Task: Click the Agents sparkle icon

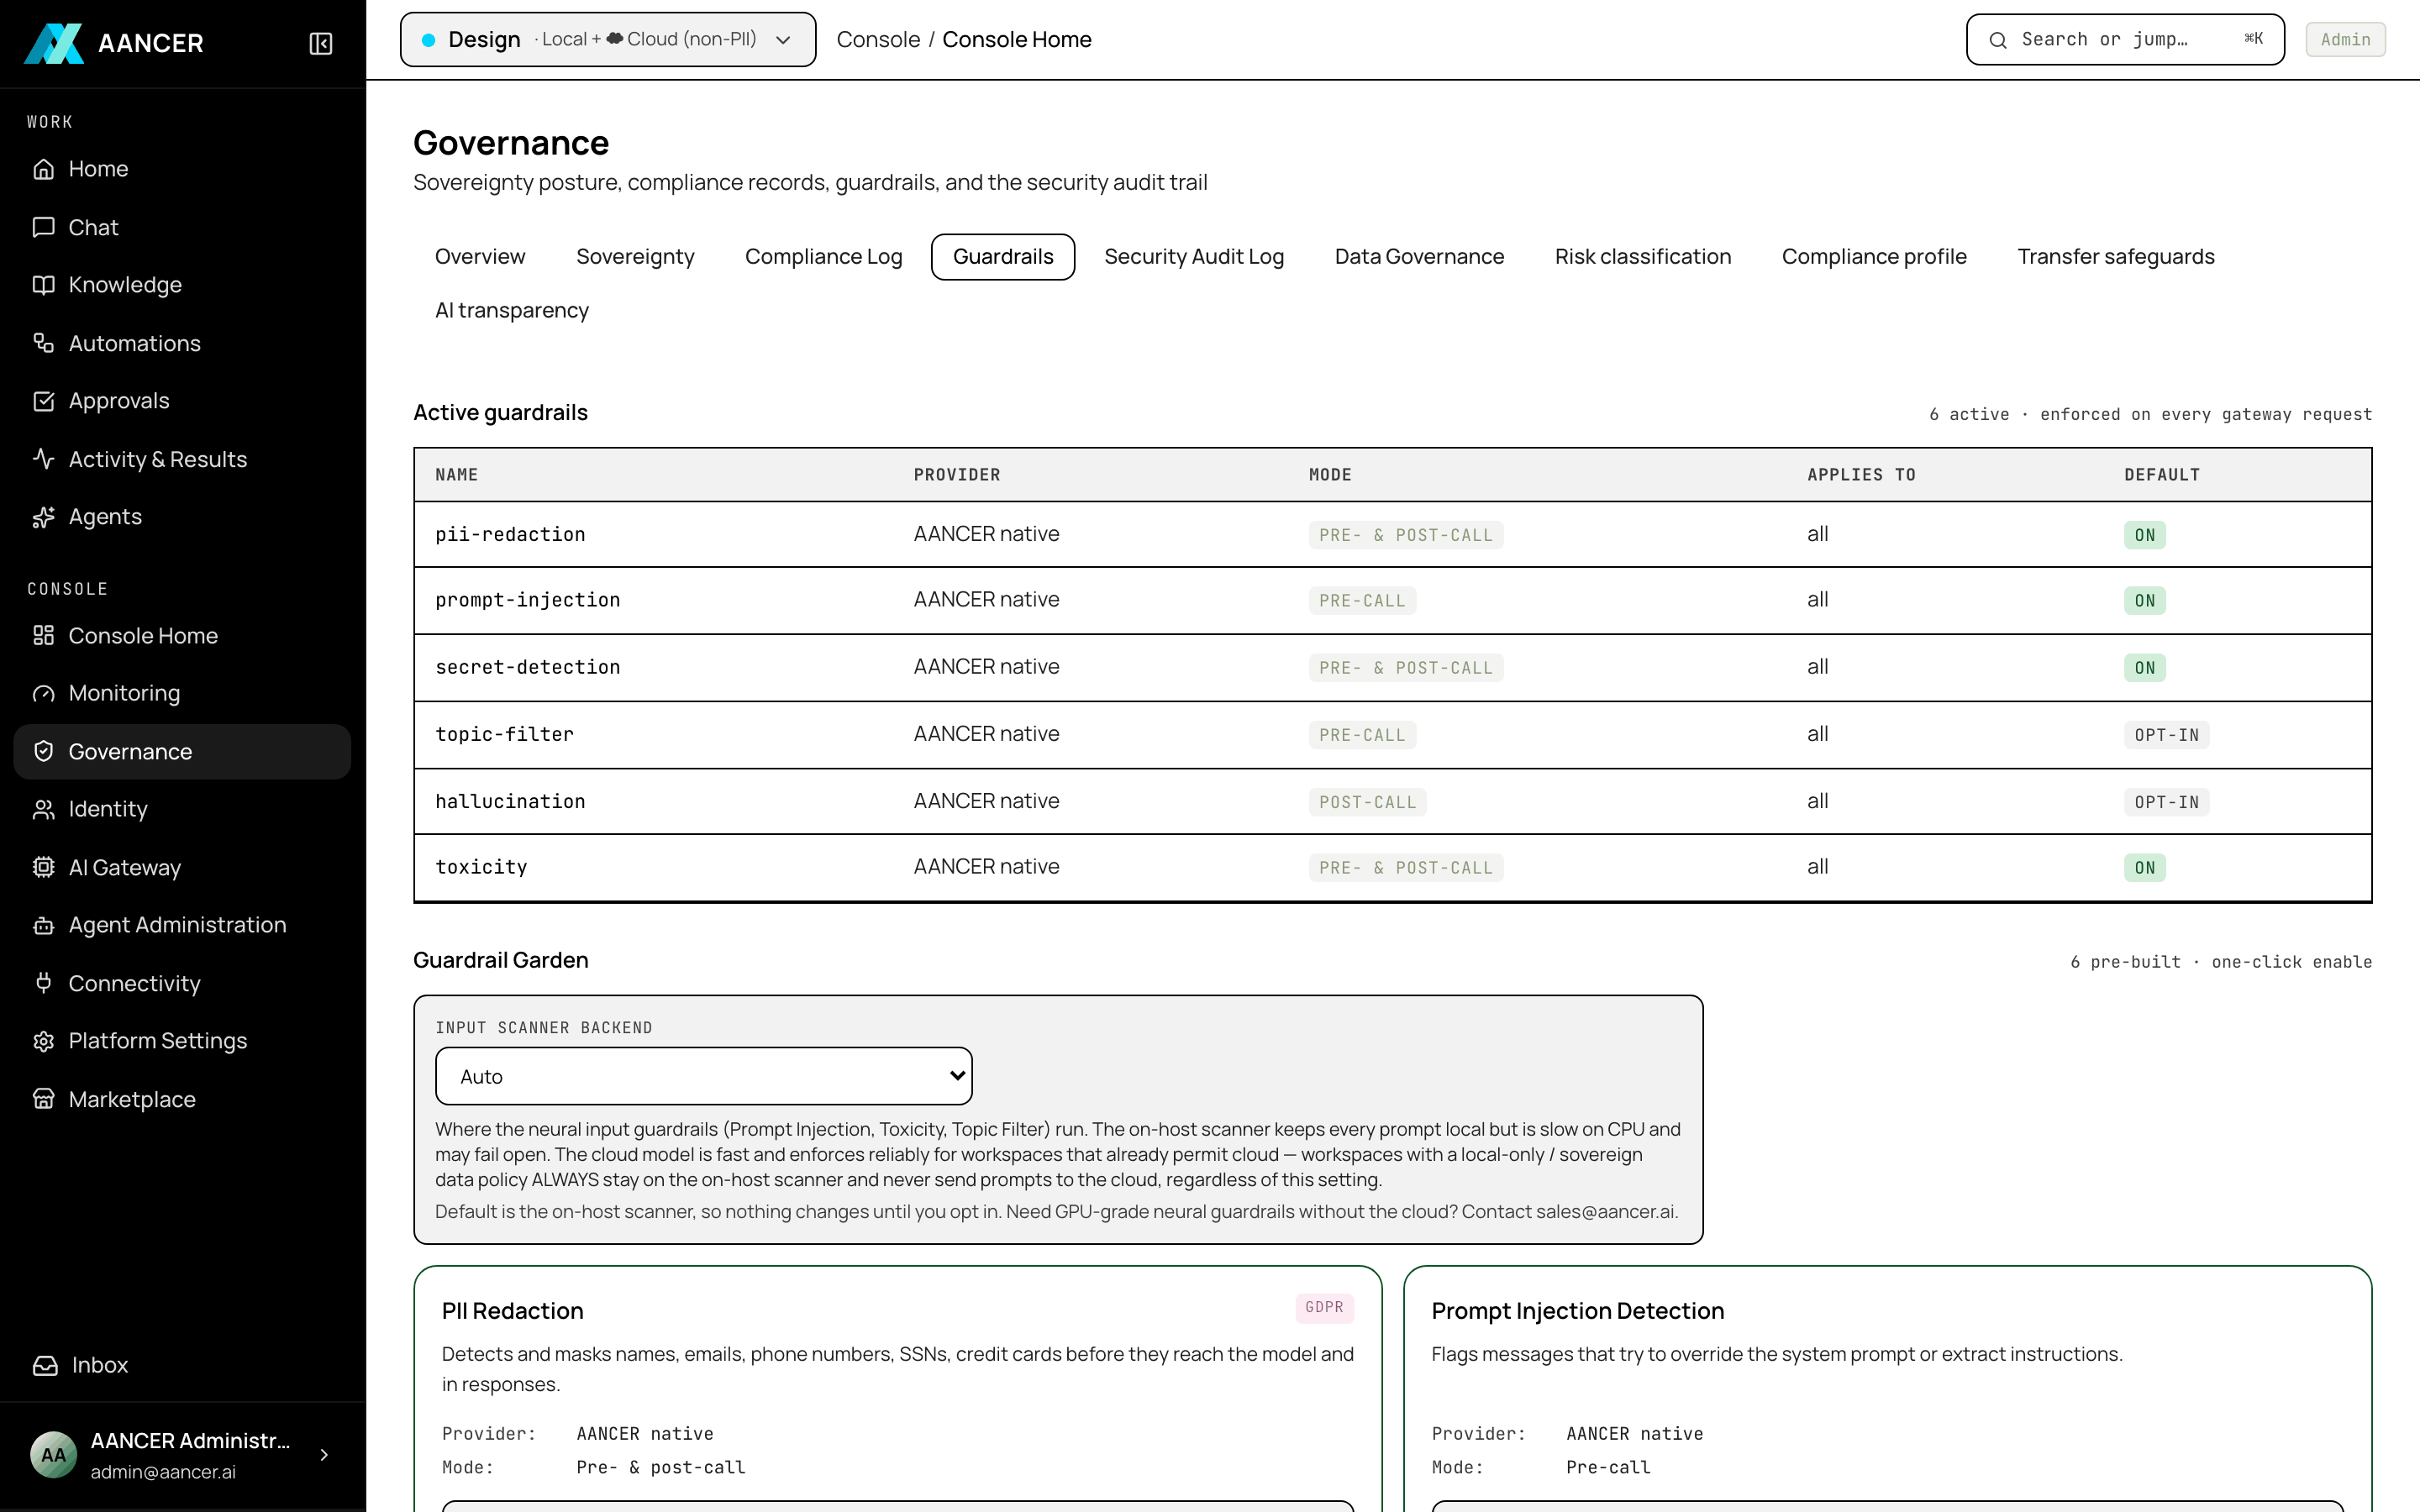Action: tap(43, 517)
